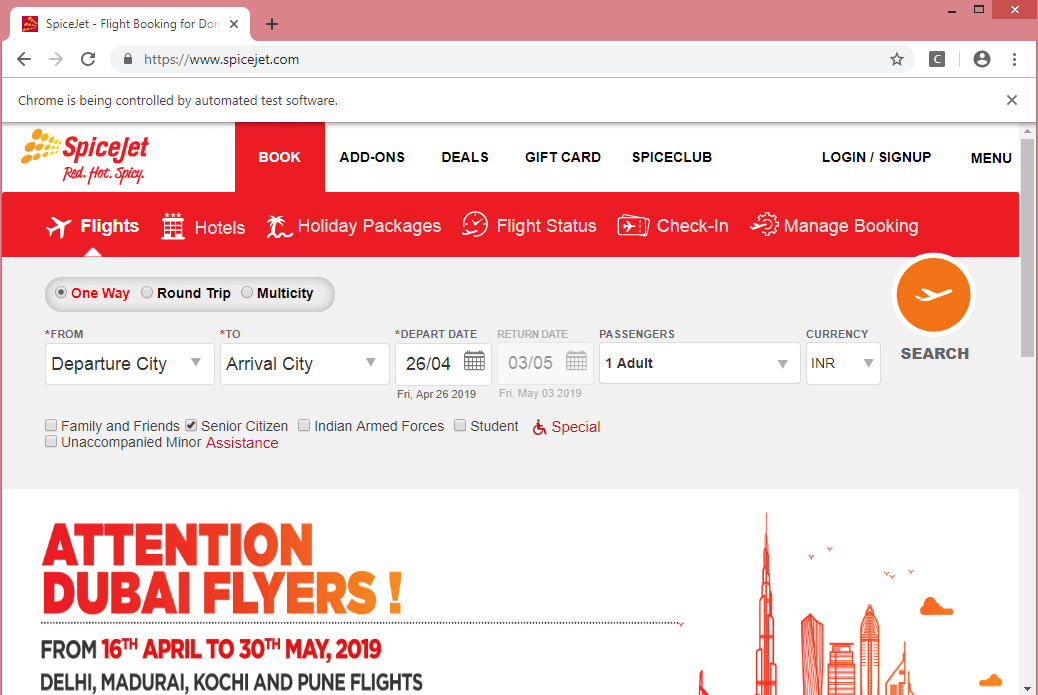Open Flight Status clock icon
This screenshot has height=695, width=1038.
475,226
